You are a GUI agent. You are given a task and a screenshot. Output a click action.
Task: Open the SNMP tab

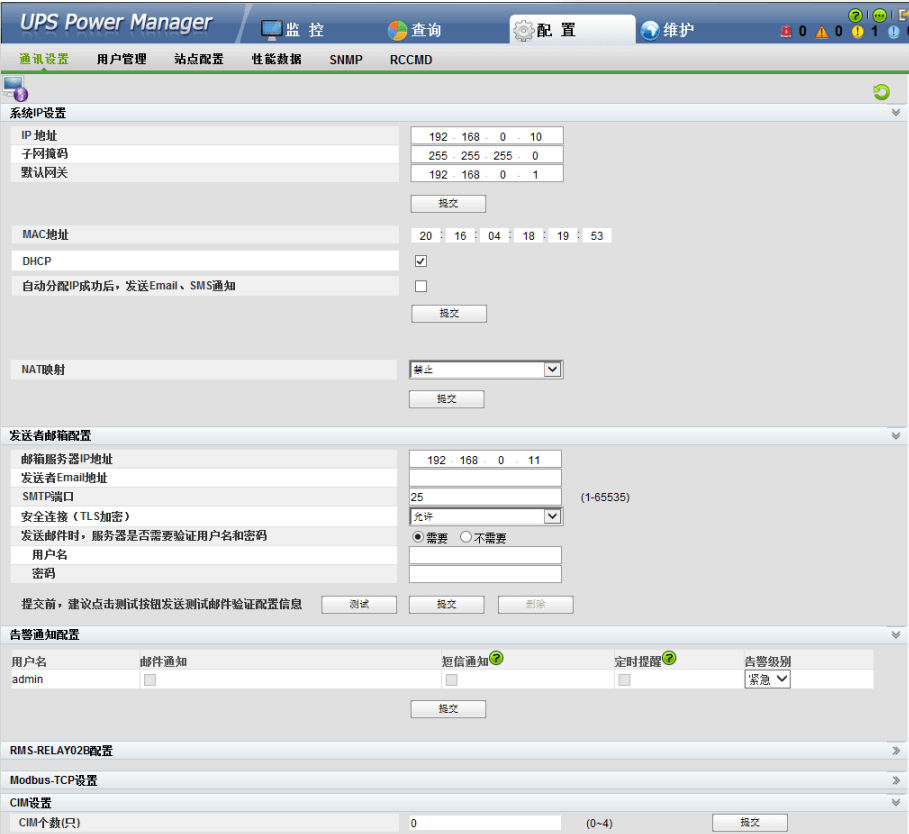click(346, 60)
